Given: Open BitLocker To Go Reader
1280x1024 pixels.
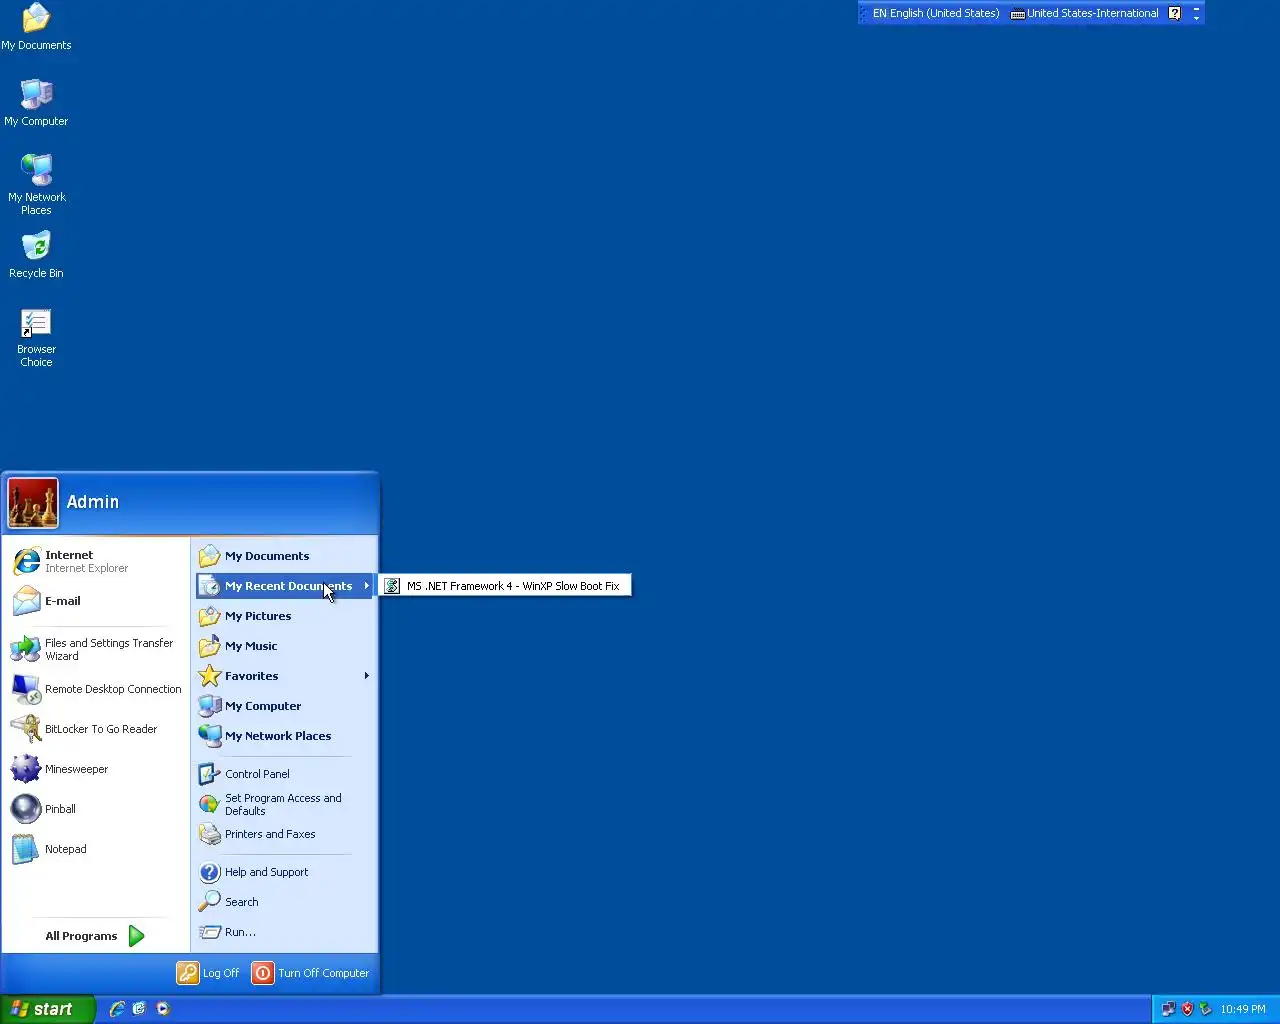Looking at the screenshot, I should pos(97,729).
